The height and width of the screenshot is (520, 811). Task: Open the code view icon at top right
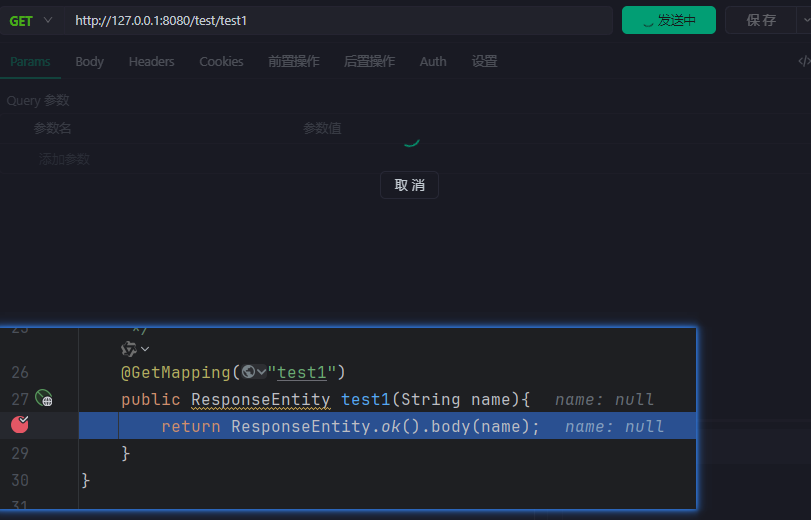(x=803, y=61)
